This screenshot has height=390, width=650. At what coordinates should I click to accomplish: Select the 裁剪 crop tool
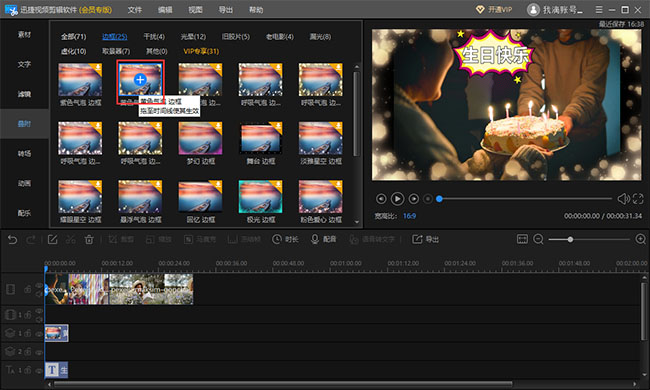point(121,240)
